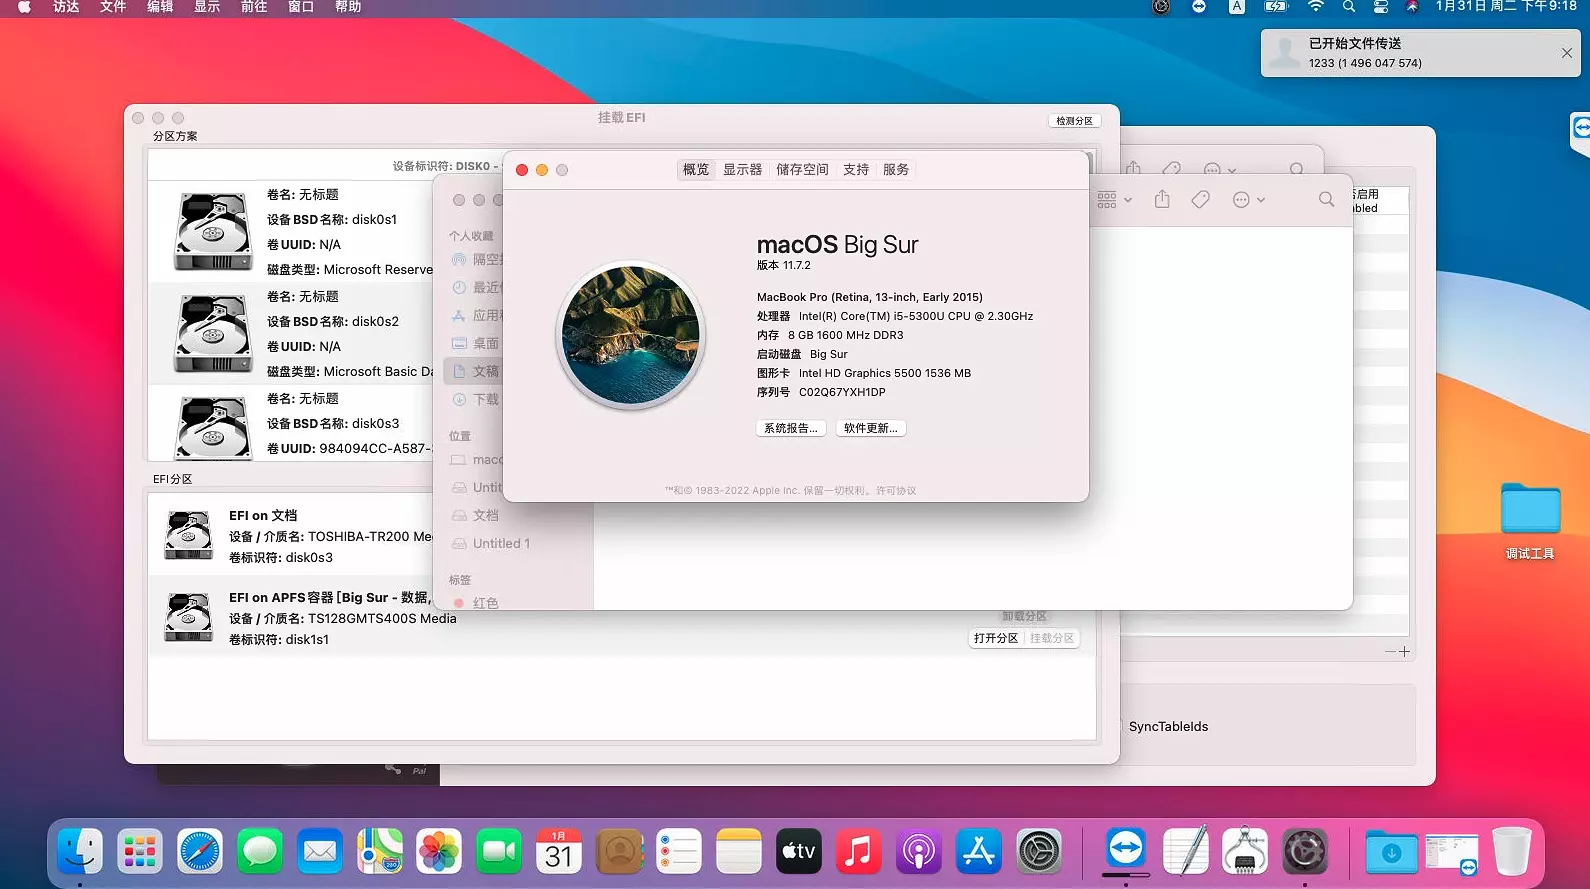Open Control Center in the menu bar
This screenshot has height=889, width=1590.
point(1381,7)
